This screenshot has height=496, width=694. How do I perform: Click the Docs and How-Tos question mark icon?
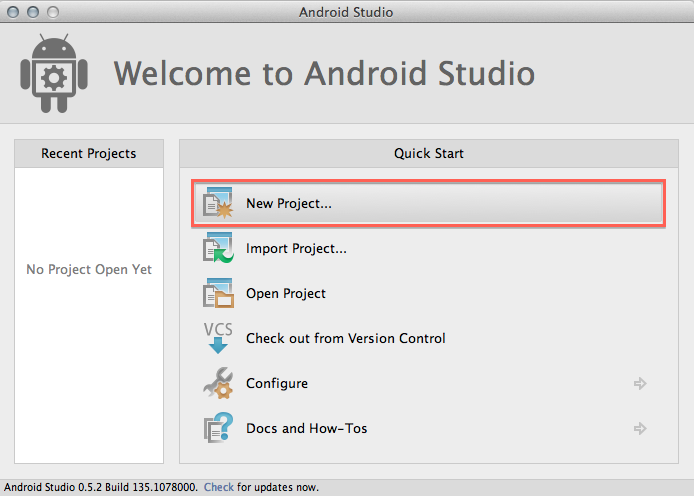coord(218,428)
